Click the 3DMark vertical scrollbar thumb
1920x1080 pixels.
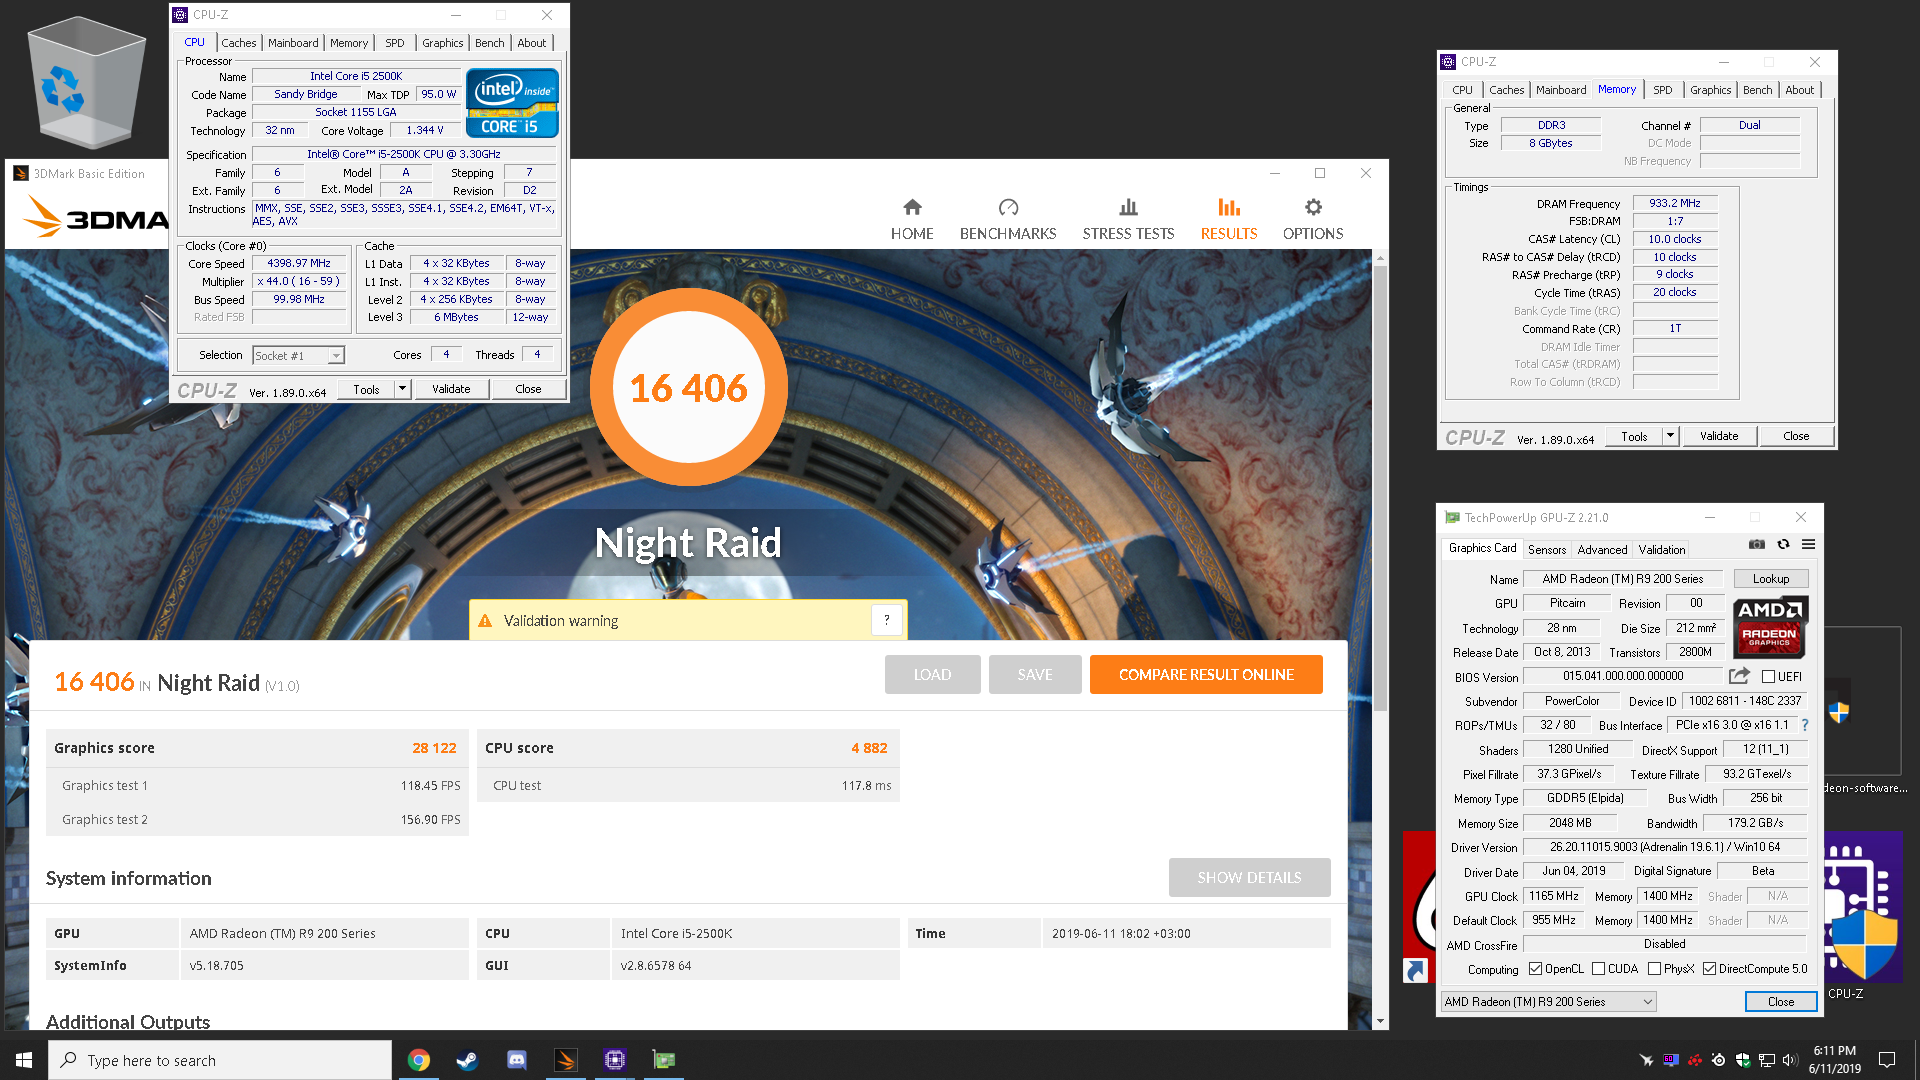[1380, 488]
